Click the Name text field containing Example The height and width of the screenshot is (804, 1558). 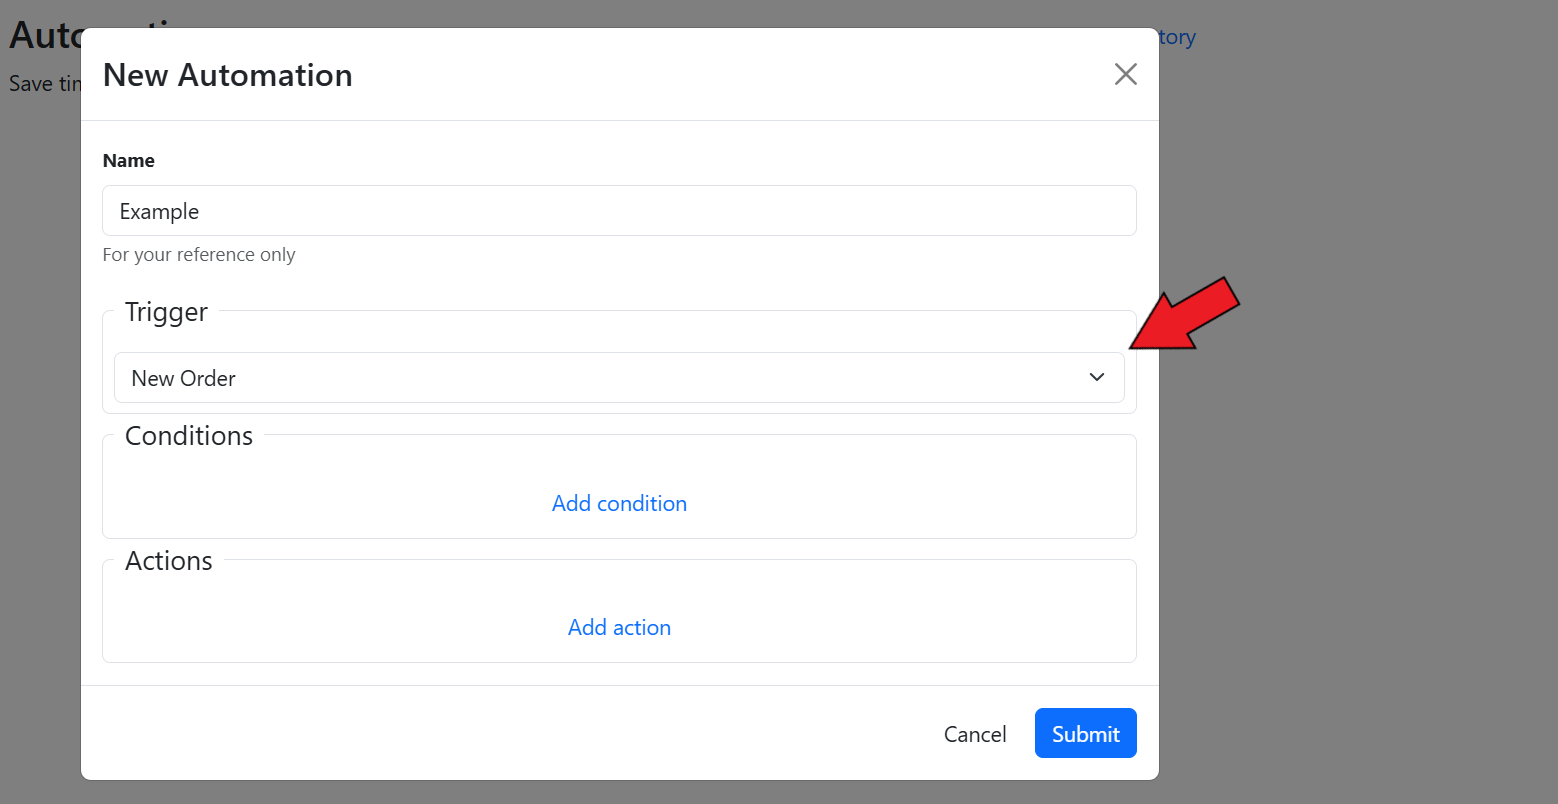618,211
